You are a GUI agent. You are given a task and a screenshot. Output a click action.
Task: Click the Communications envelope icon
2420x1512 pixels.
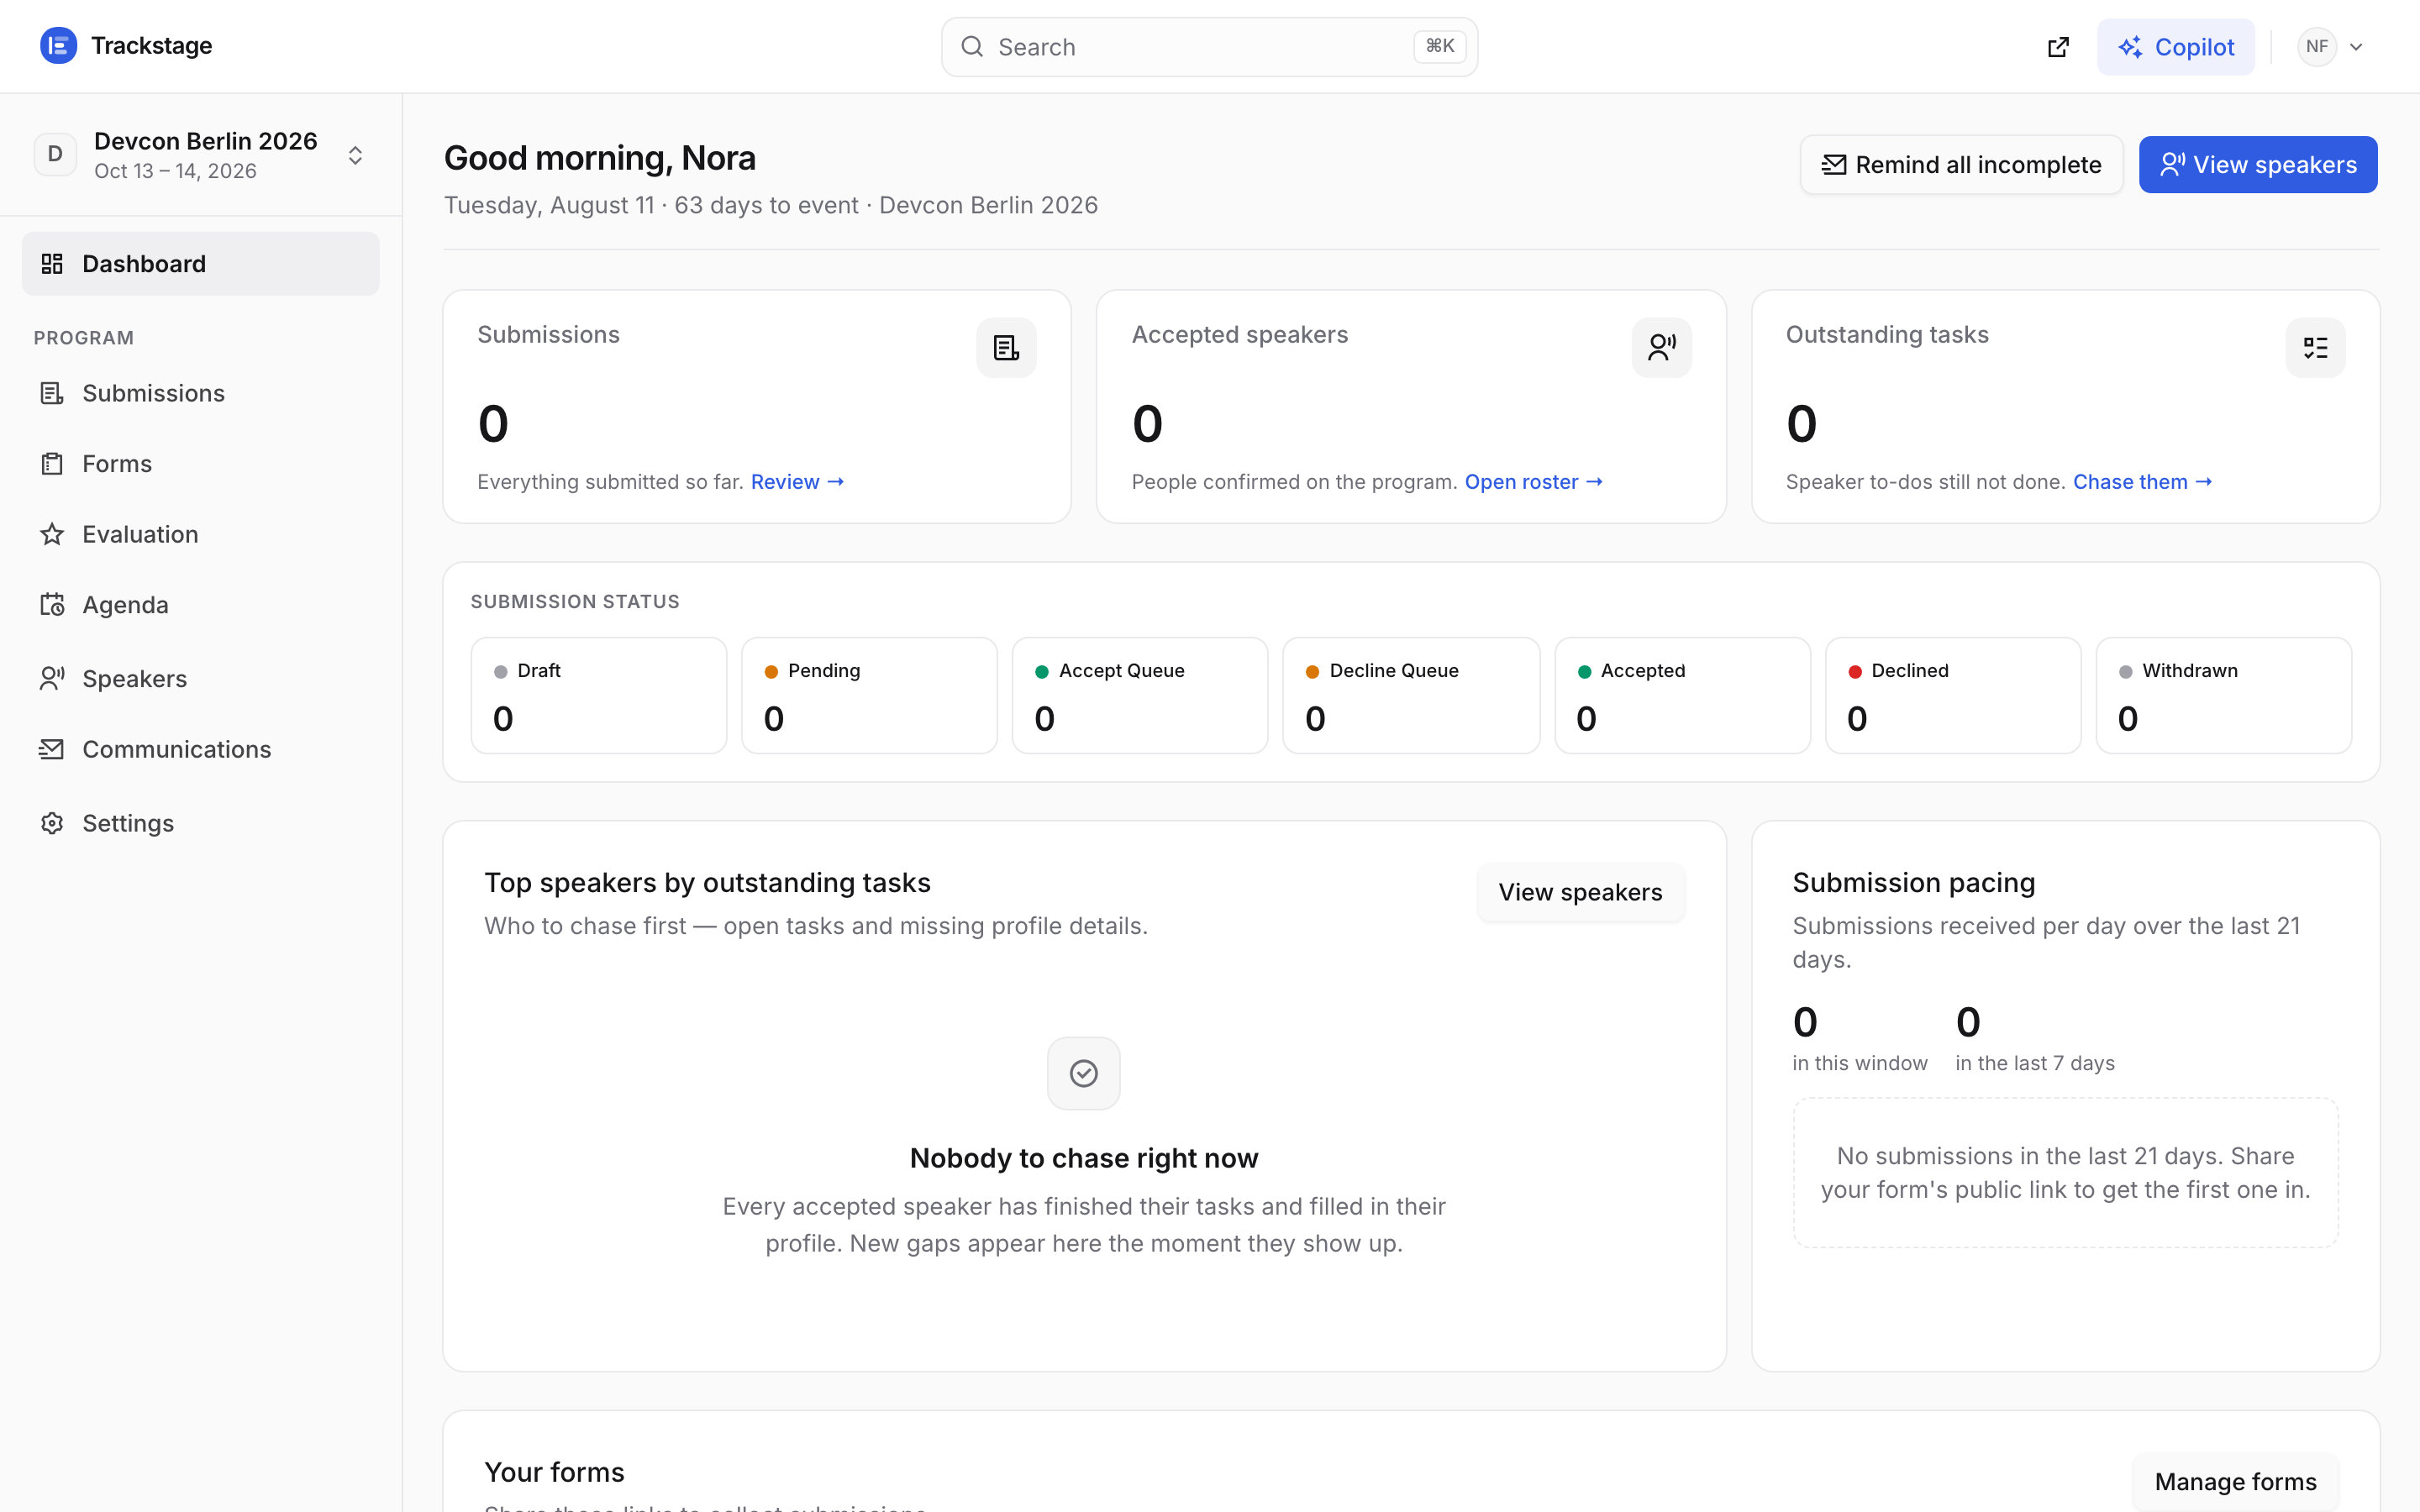click(52, 749)
